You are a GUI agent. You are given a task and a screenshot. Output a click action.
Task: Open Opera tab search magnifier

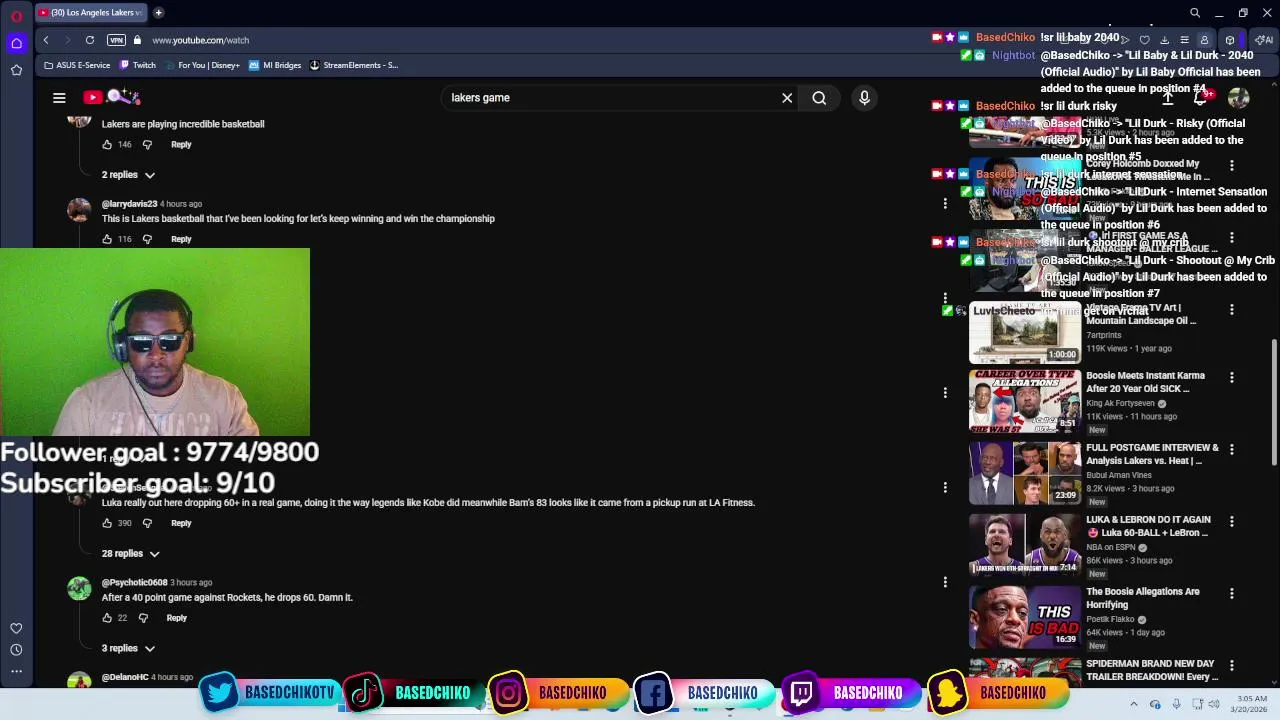[1195, 13]
